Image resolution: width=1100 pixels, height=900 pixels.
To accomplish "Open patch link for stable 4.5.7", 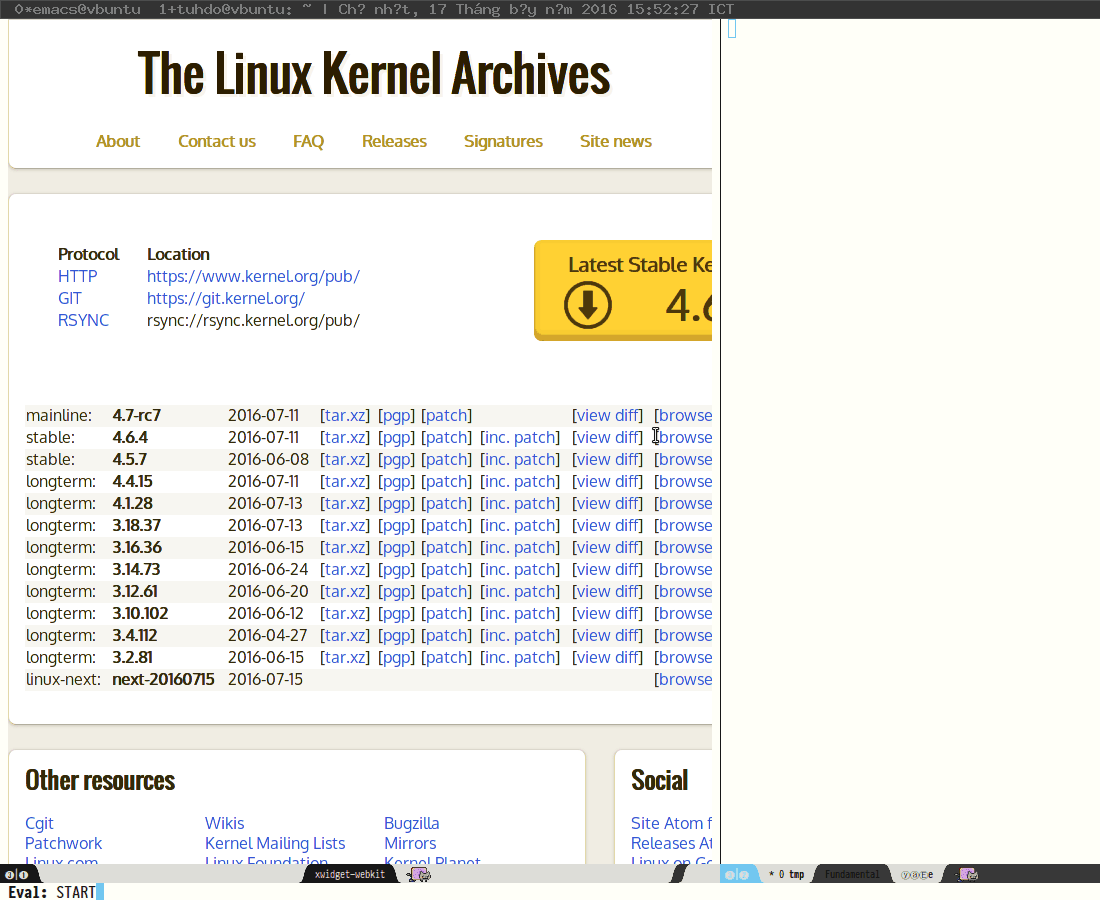I will click(x=446, y=459).
